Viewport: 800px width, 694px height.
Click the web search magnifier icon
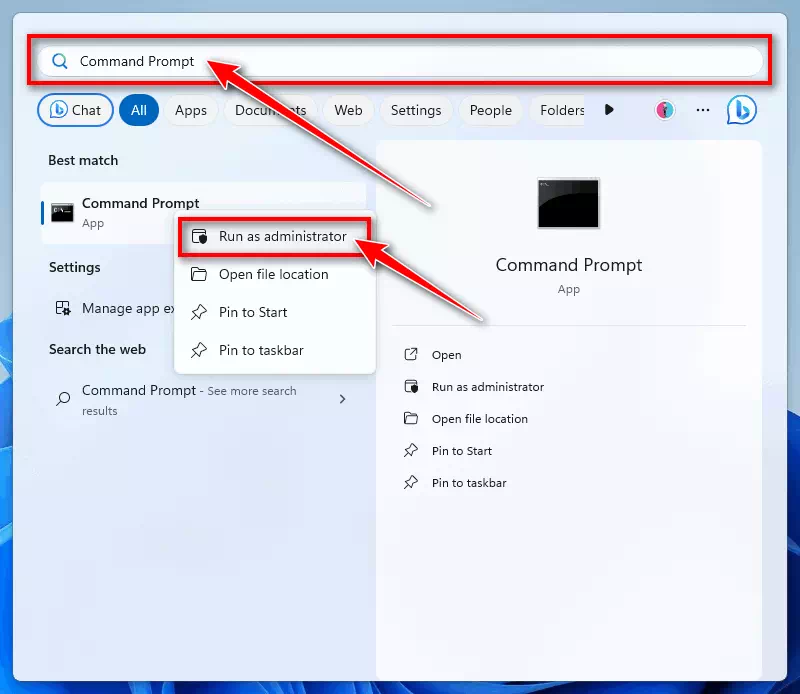coord(63,399)
